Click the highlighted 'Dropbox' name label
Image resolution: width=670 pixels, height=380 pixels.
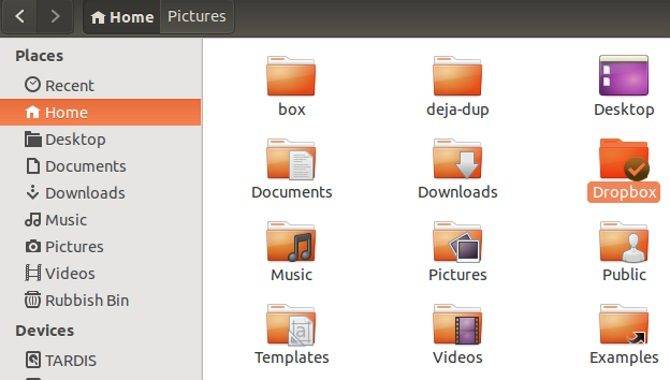(624, 192)
